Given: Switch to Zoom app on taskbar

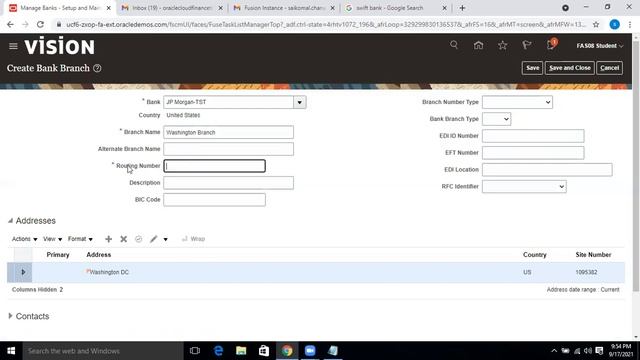Looking at the screenshot, I should pyautogui.click(x=310, y=351).
